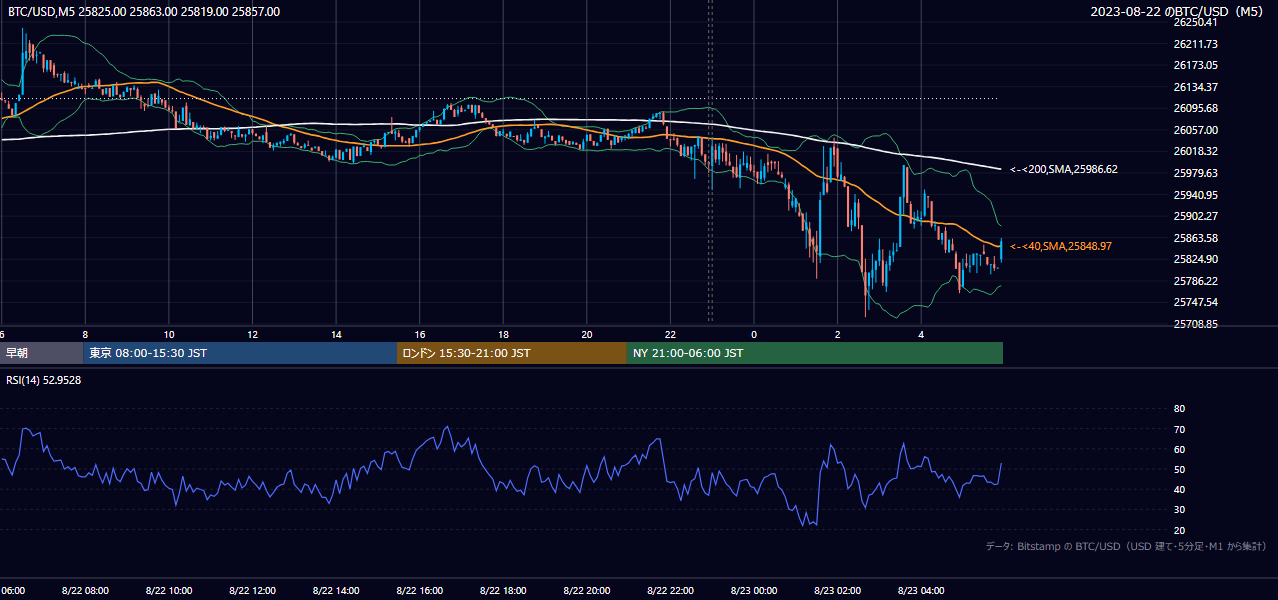
Task: Click price axis label 26057.00
Action: point(1195,130)
